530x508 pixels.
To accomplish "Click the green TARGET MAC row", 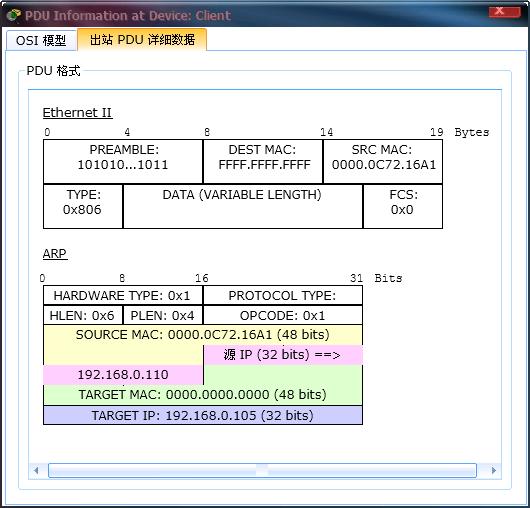I will pyautogui.click(x=203, y=395).
